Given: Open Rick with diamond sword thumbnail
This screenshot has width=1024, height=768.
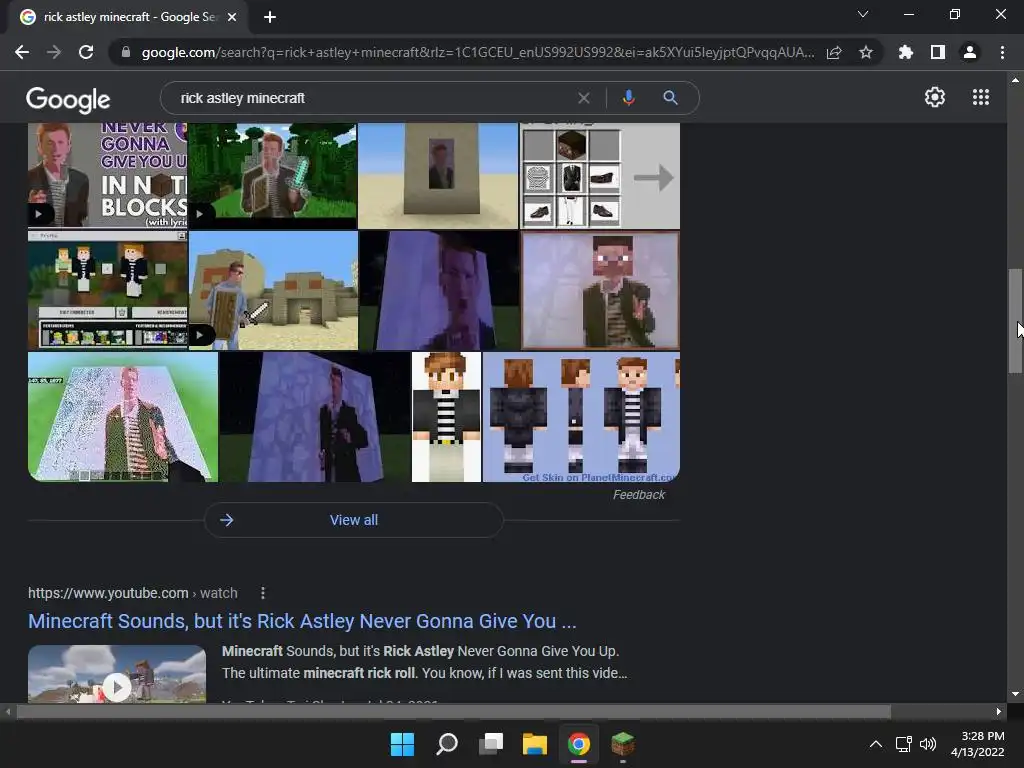Looking at the screenshot, I should 272,175.
